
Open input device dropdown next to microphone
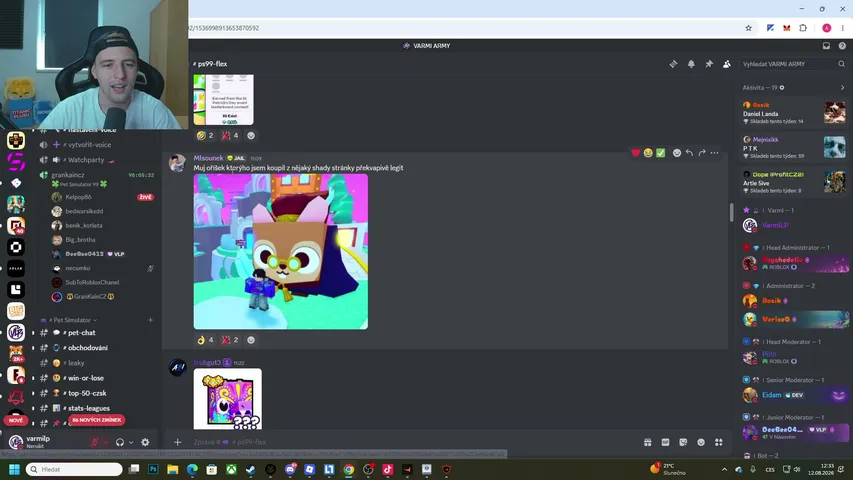(106, 442)
